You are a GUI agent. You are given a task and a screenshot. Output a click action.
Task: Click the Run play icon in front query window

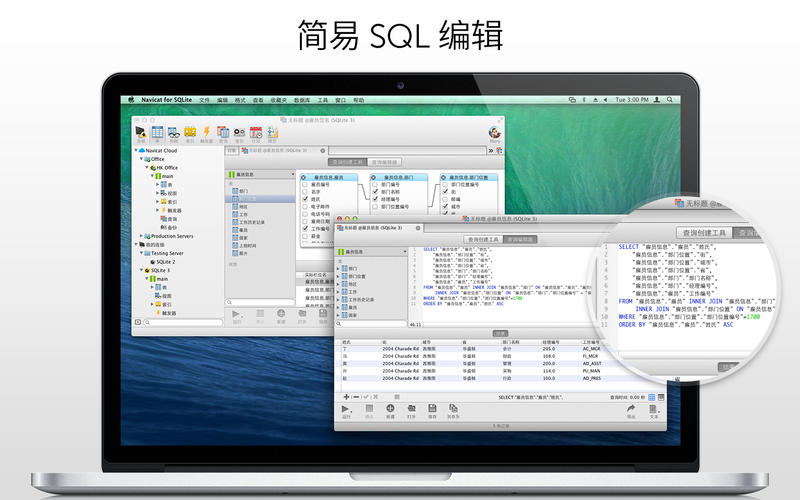[346, 409]
